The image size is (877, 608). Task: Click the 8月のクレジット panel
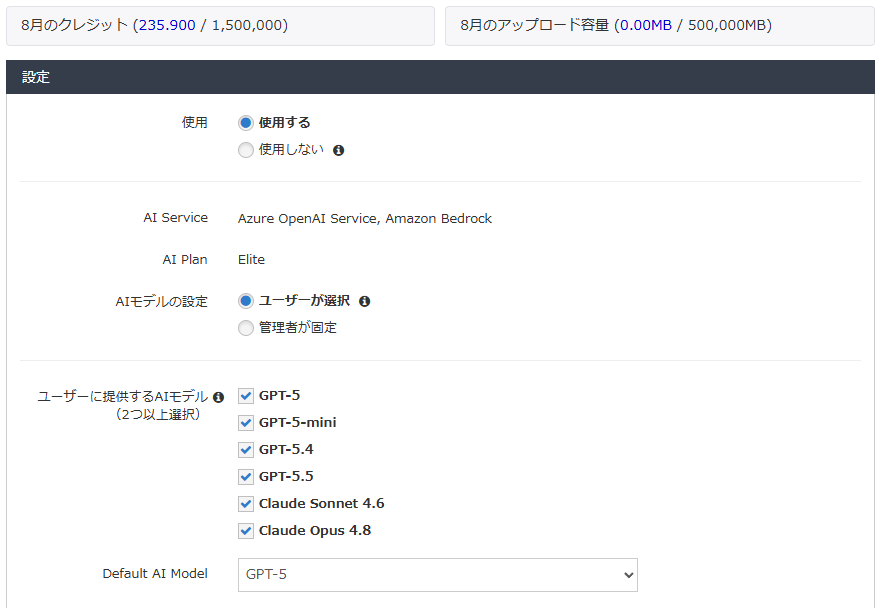click(x=220, y=26)
